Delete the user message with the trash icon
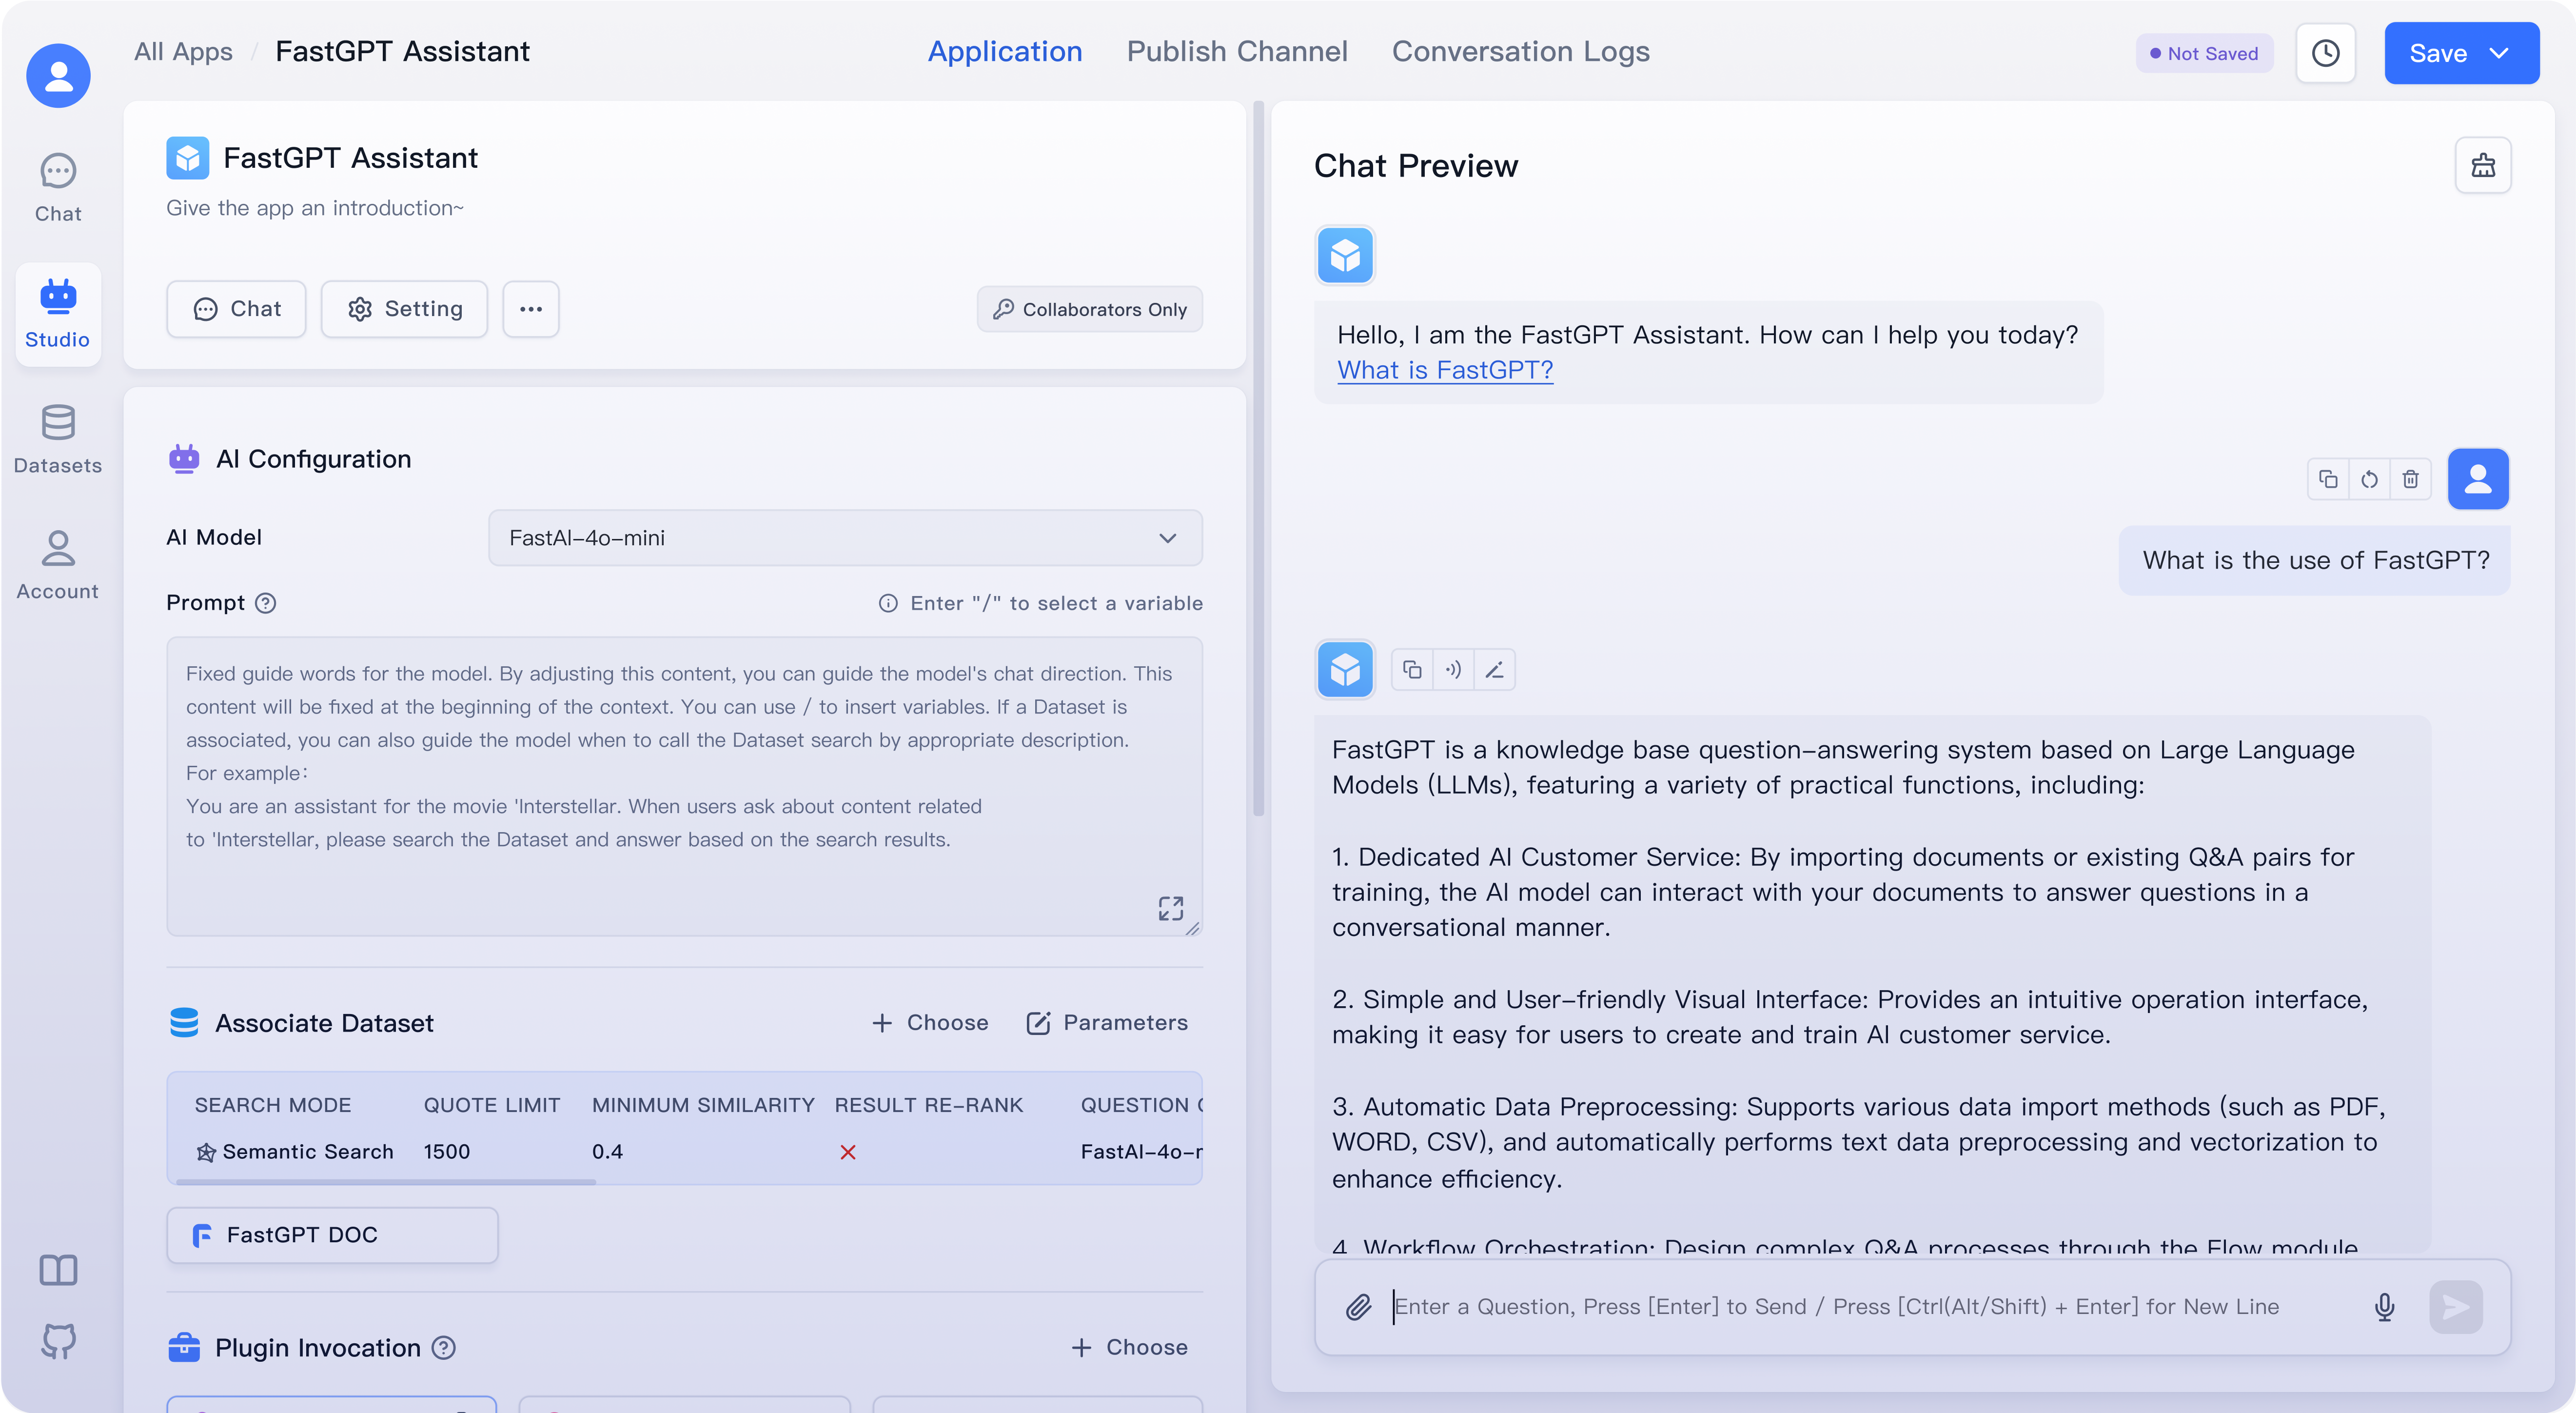The image size is (2576, 1413). click(x=2410, y=479)
